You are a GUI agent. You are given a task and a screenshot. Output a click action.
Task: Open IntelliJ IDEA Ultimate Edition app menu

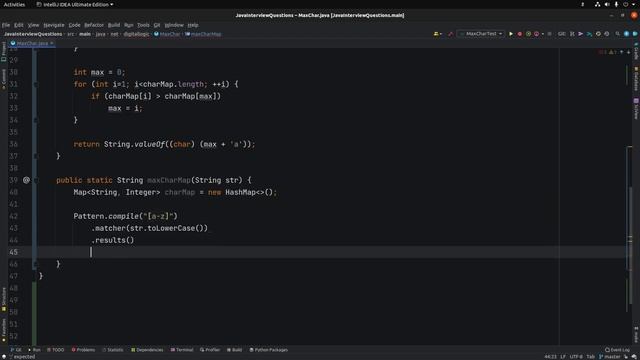point(75,4)
